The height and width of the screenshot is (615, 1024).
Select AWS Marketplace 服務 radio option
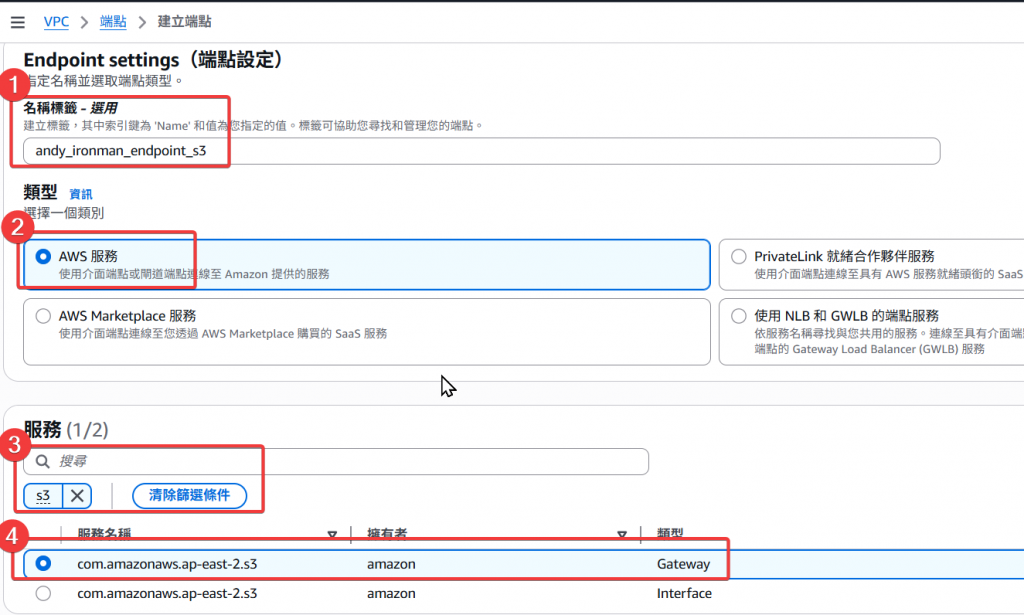[43, 316]
